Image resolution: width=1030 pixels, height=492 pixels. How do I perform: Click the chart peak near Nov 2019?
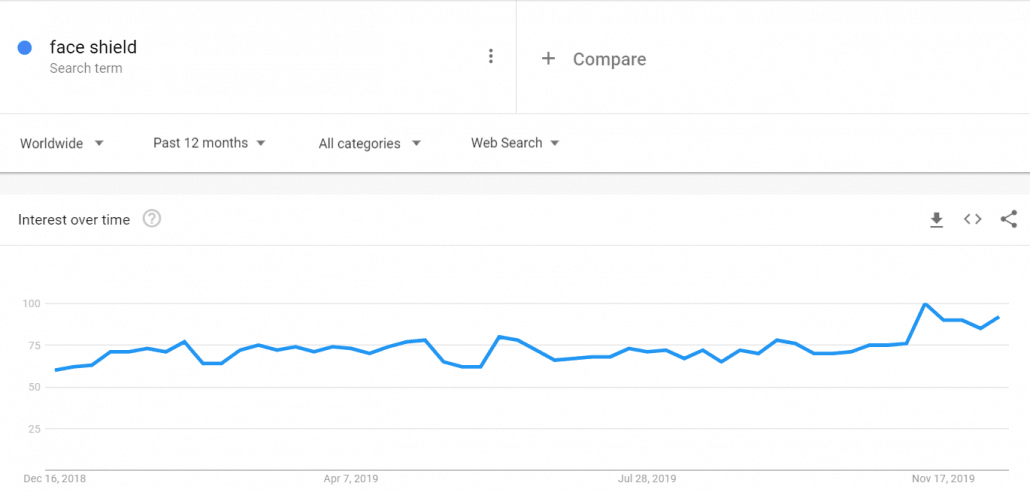point(926,304)
